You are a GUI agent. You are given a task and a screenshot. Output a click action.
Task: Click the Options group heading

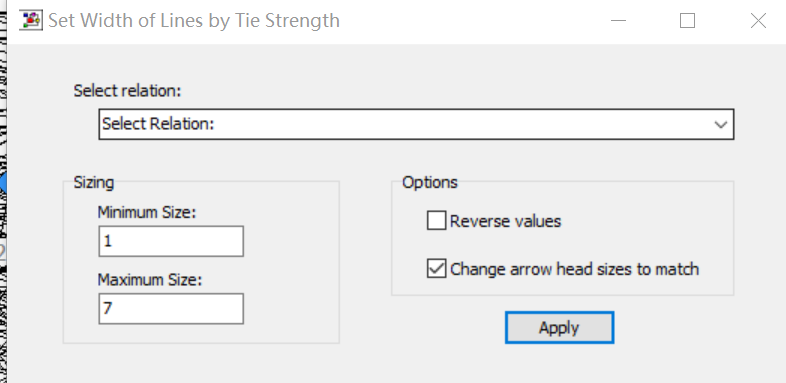430,182
